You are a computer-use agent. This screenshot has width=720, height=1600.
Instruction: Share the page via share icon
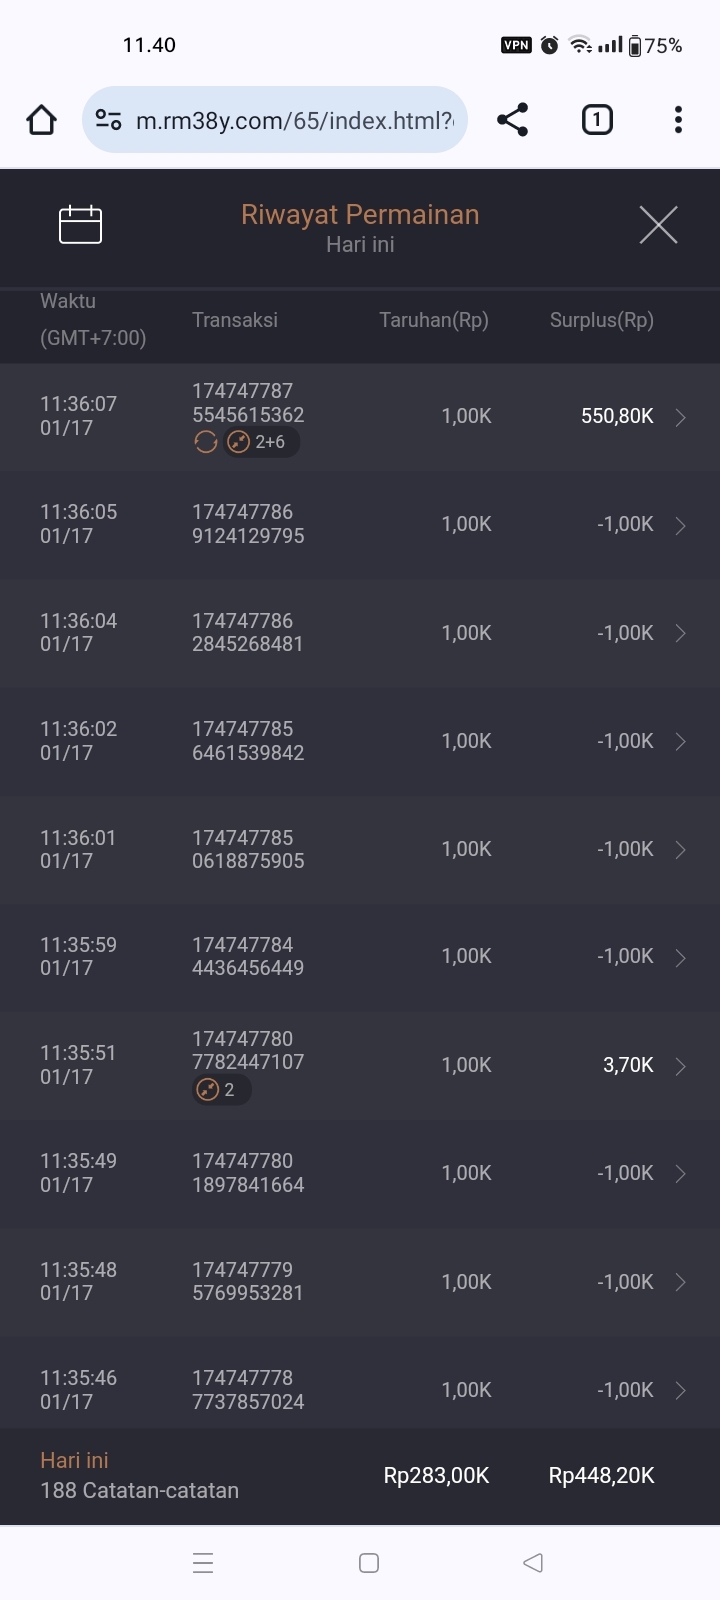(512, 120)
